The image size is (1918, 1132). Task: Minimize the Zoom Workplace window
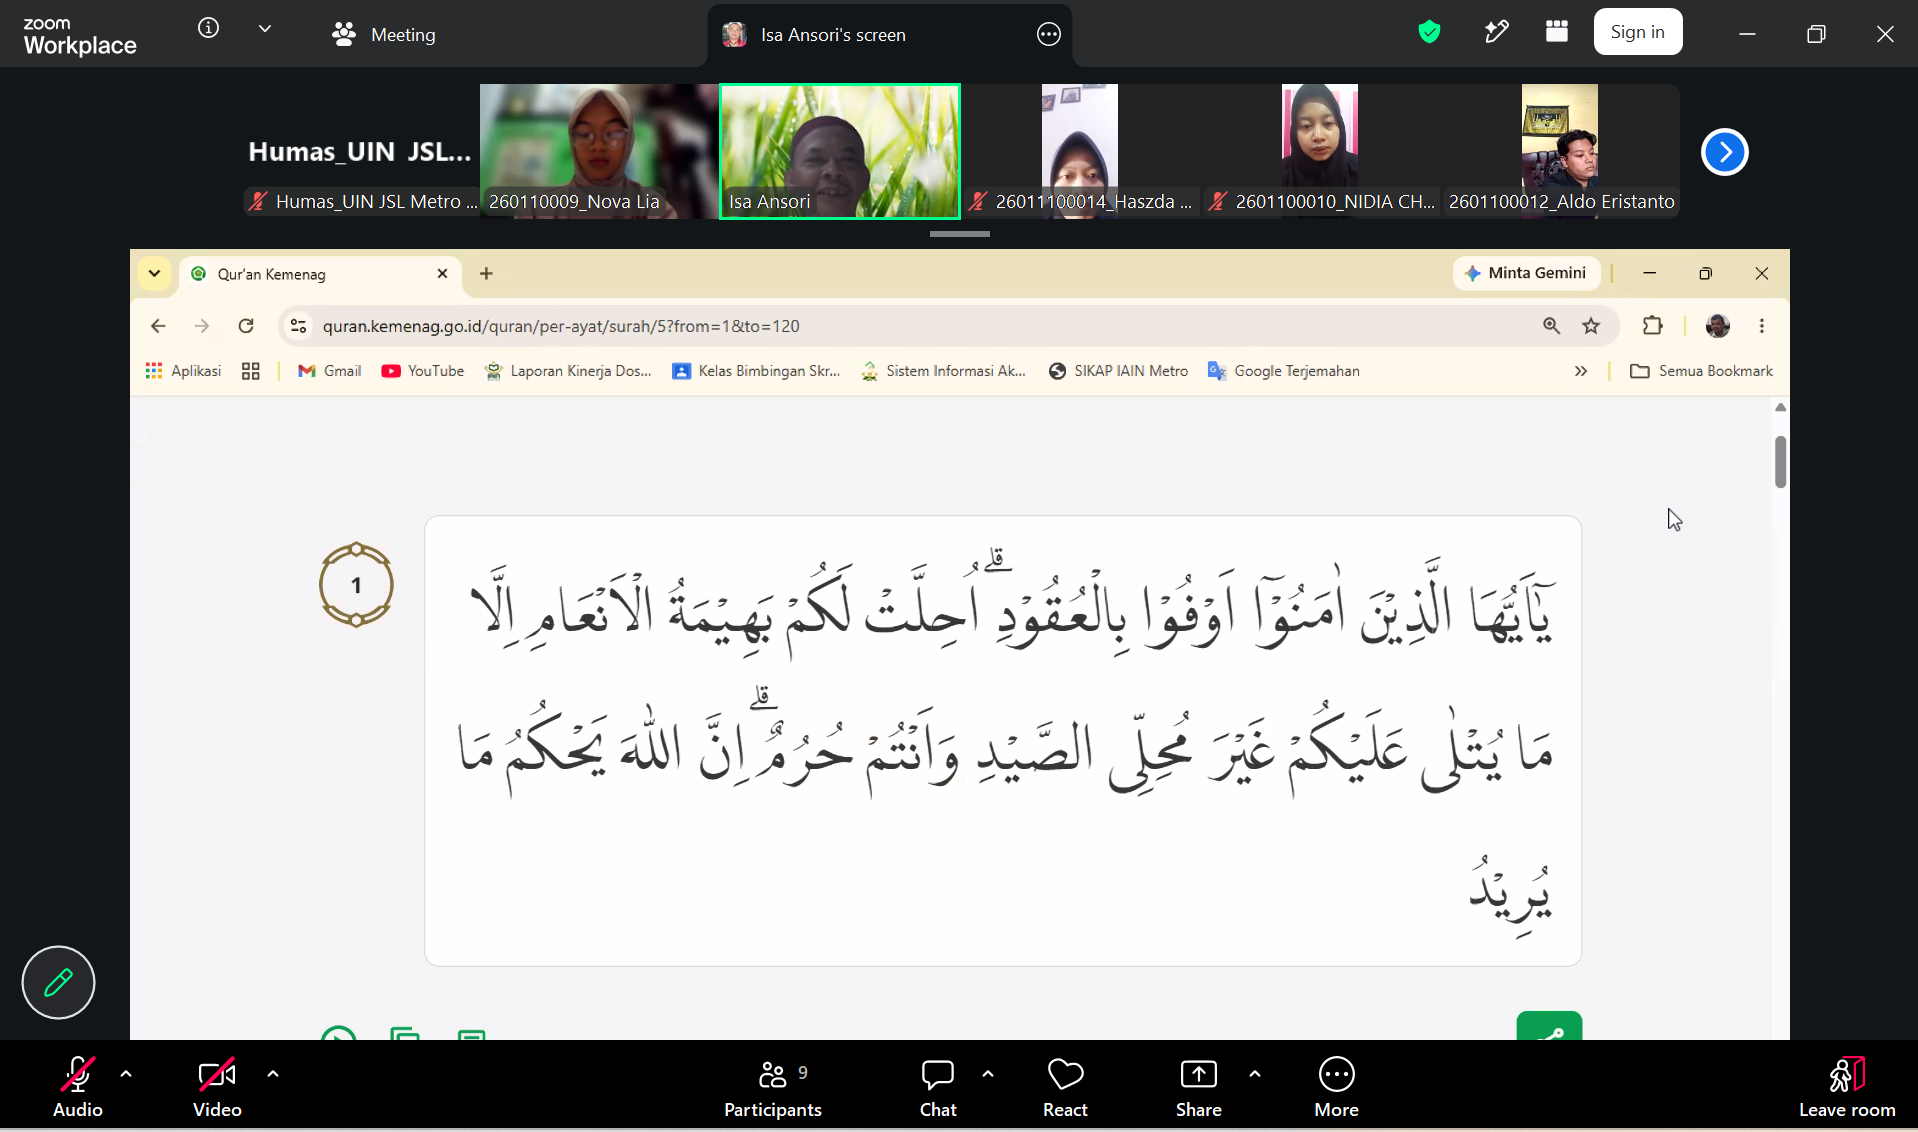pos(1747,34)
